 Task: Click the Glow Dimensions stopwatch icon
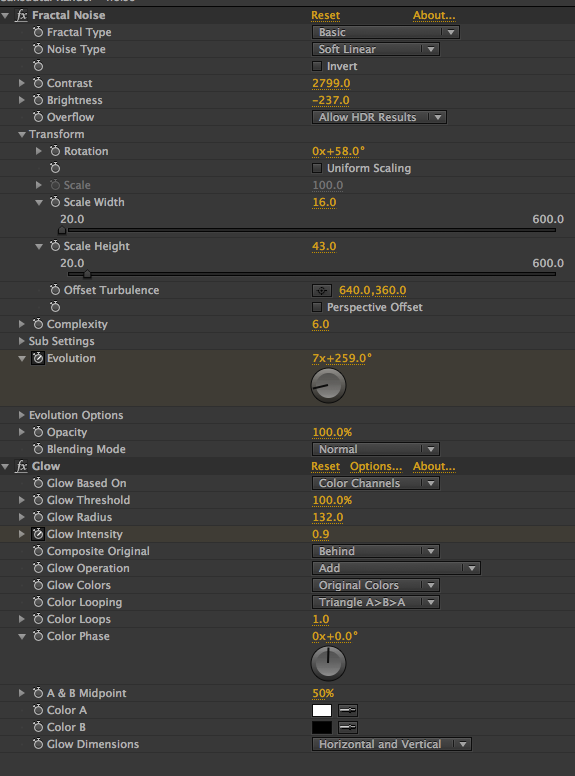[38, 744]
